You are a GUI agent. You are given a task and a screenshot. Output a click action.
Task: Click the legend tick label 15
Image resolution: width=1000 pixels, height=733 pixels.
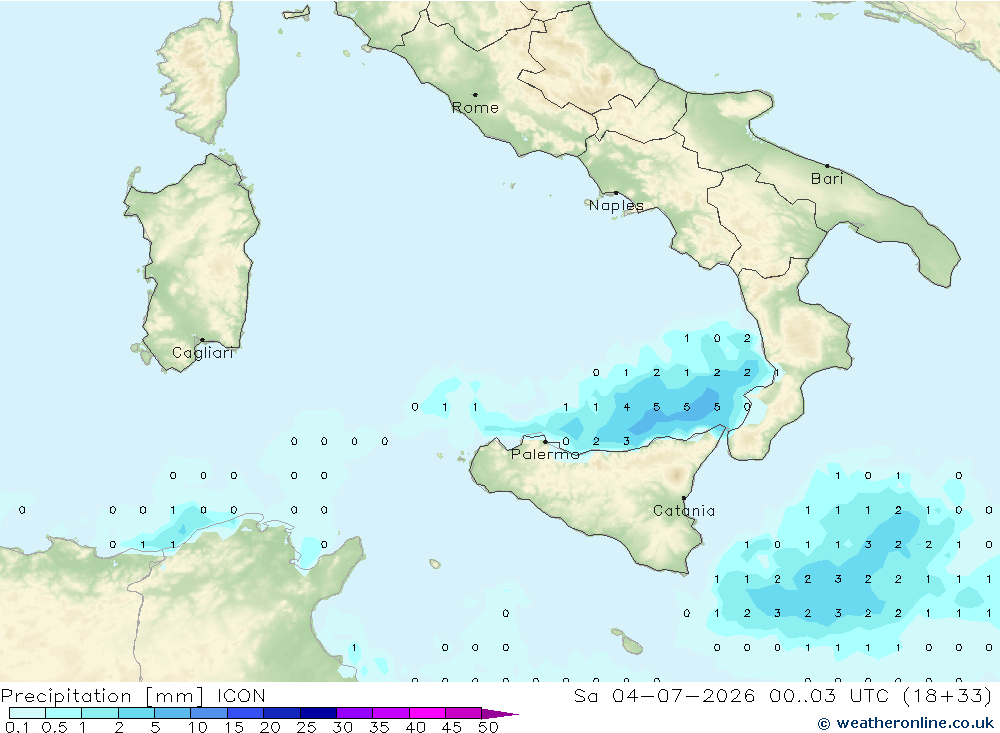coord(234,727)
